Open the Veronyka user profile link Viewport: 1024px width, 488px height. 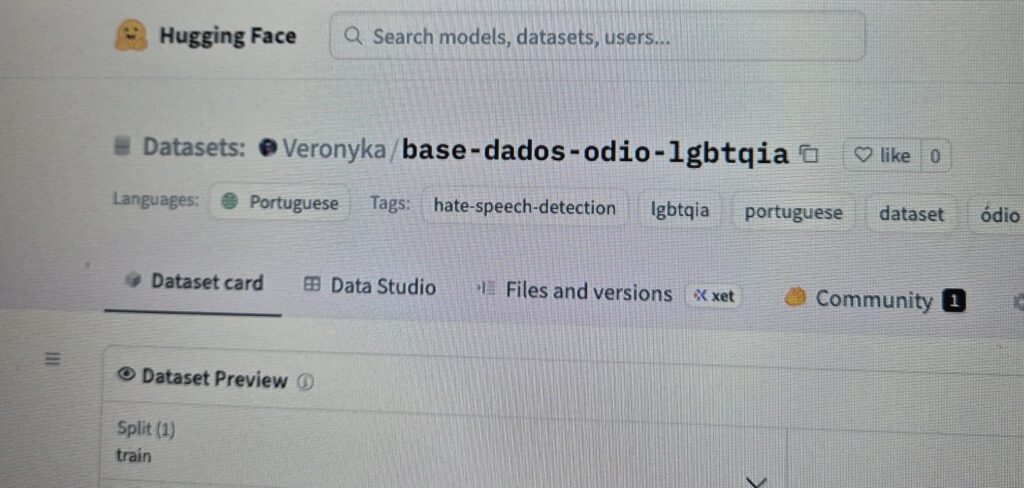tap(333, 149)
